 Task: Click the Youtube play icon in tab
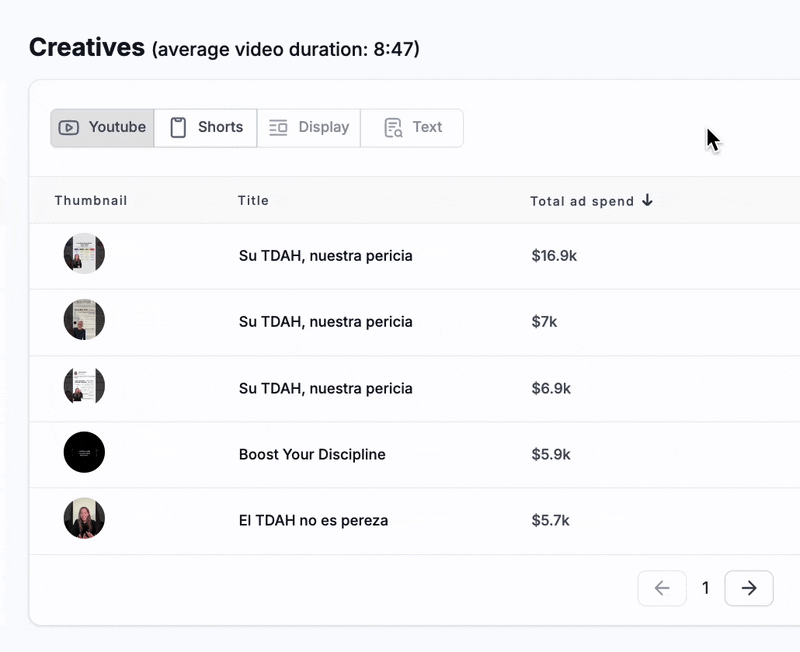pos(69,128)
